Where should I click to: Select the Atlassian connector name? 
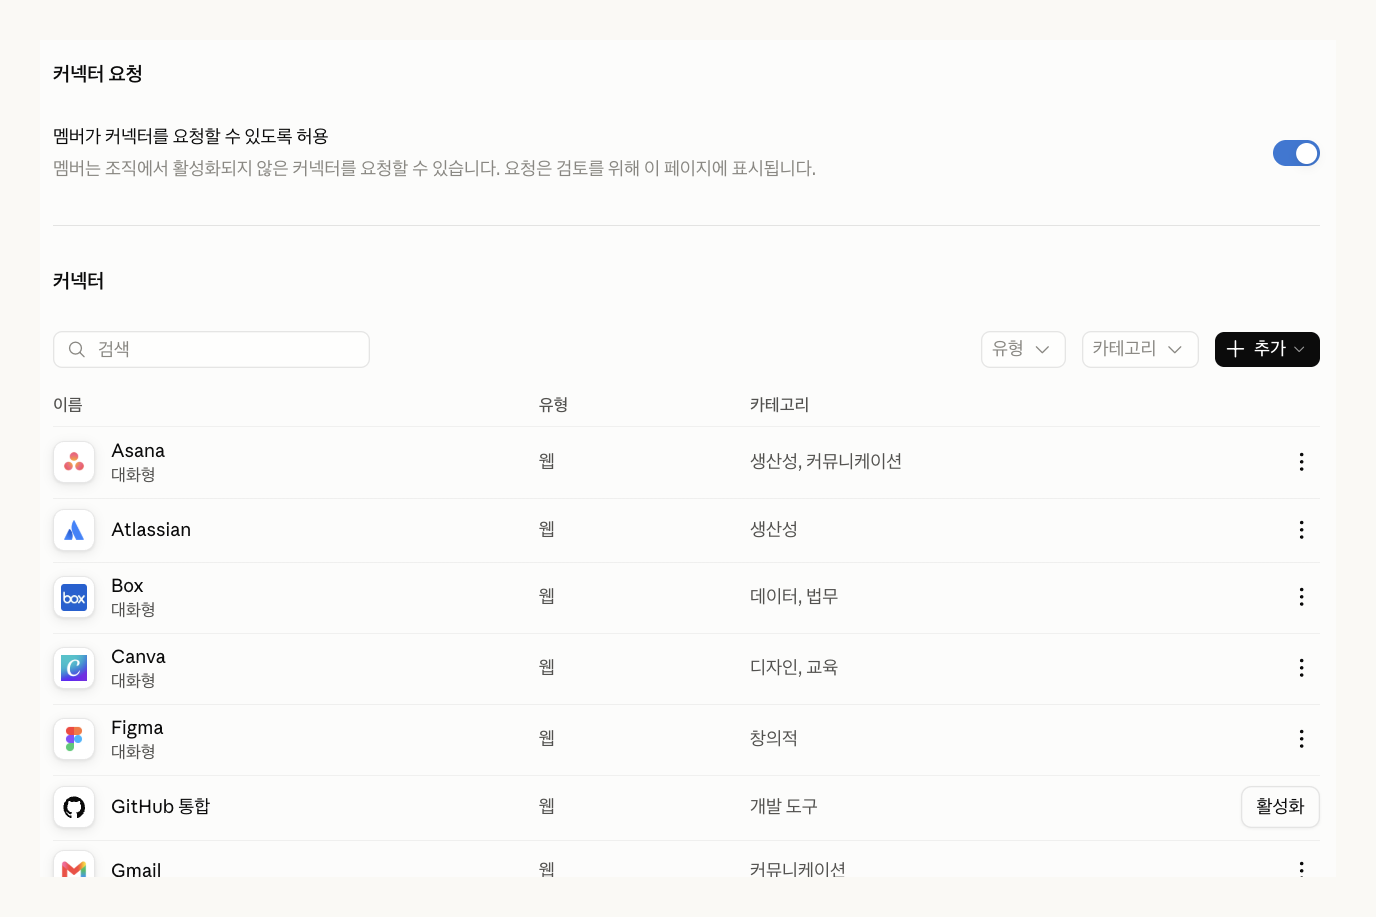pos(151,530)
